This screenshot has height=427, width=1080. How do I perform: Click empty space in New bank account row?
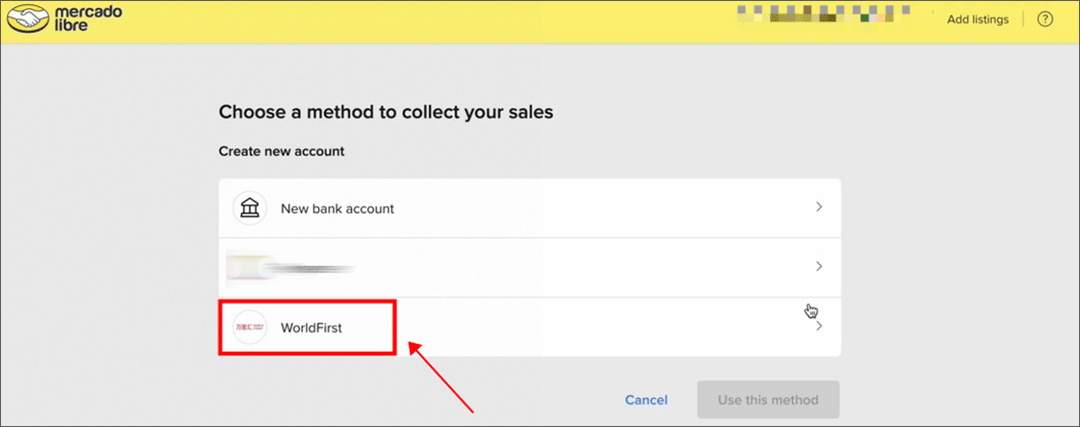[600, 209]
